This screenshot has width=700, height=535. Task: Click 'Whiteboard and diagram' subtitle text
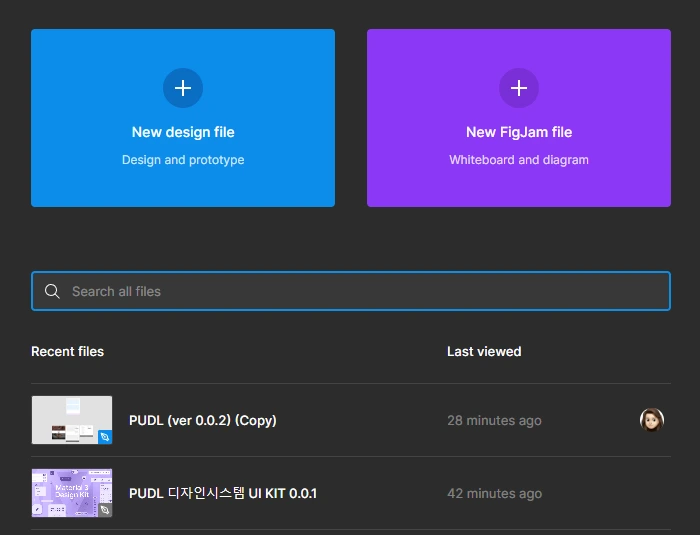pos(519,160)
